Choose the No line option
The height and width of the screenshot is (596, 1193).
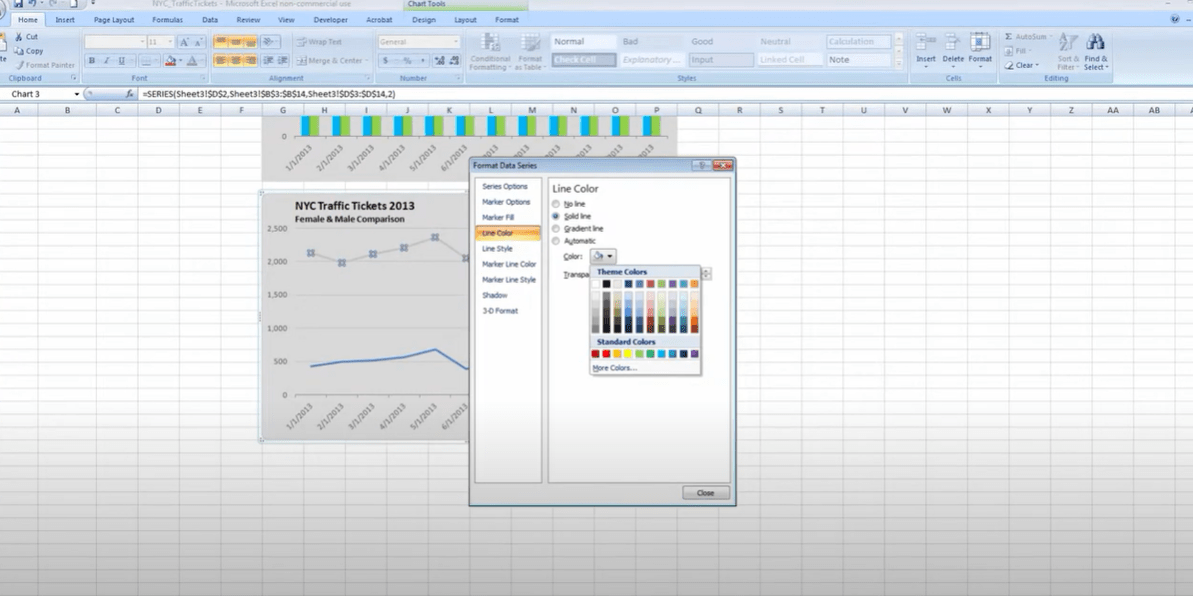[x=556, y=202]
